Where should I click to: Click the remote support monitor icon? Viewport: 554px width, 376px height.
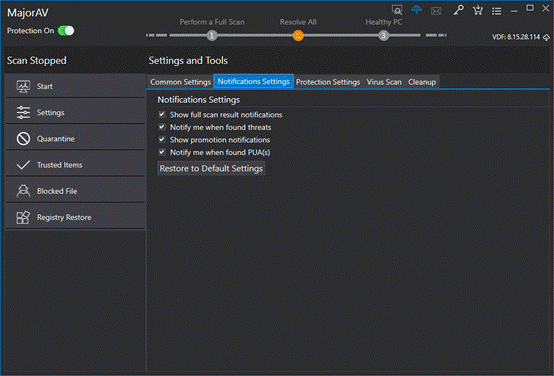(397, 10)
